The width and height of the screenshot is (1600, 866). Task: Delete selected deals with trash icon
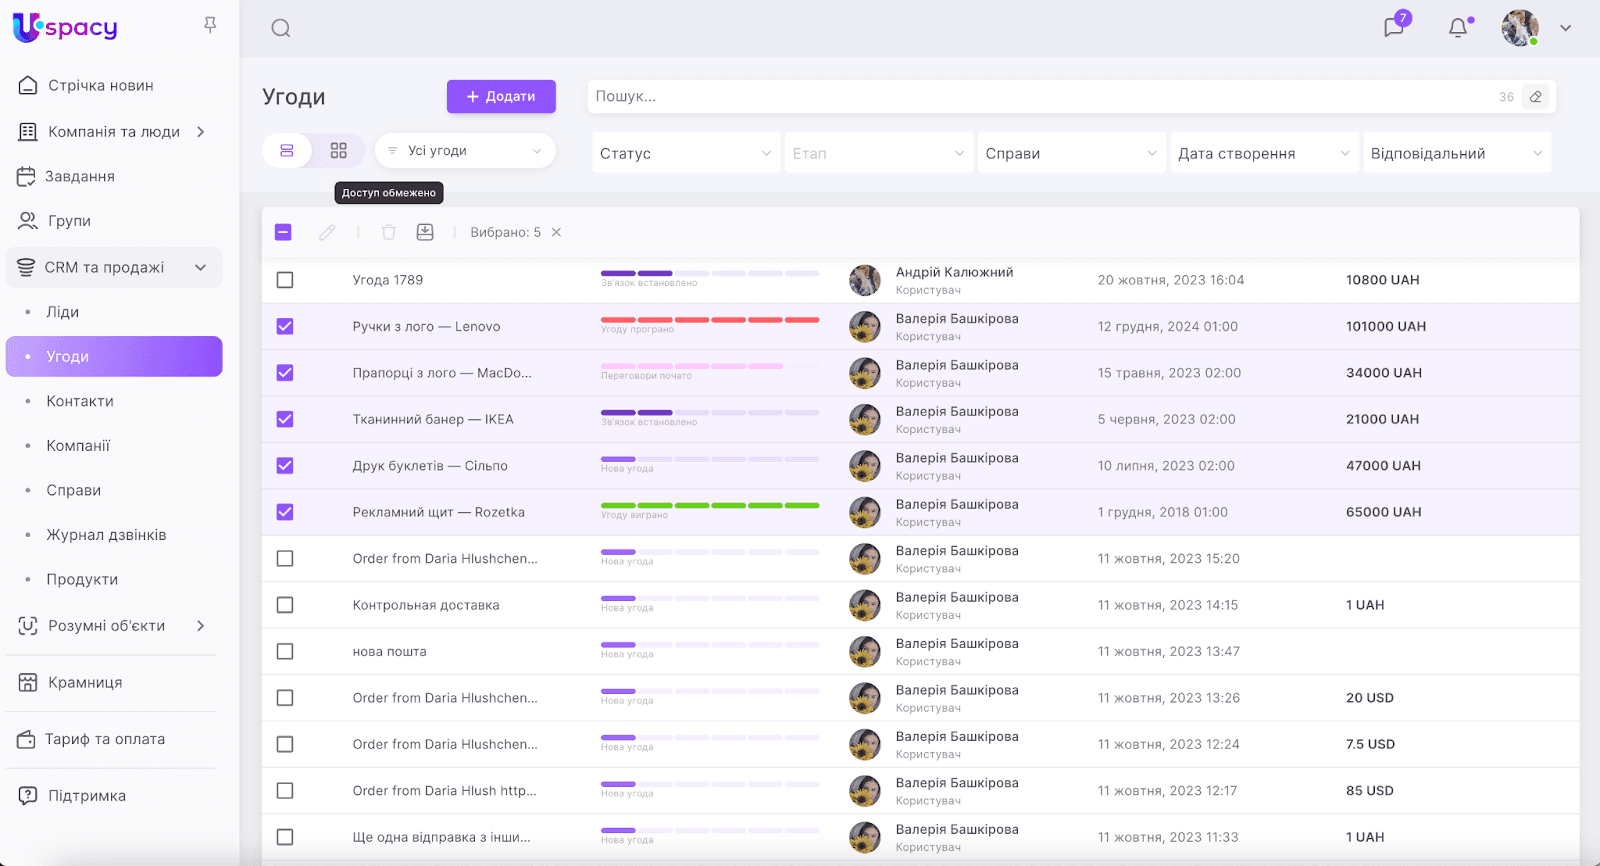pos(389,232)
